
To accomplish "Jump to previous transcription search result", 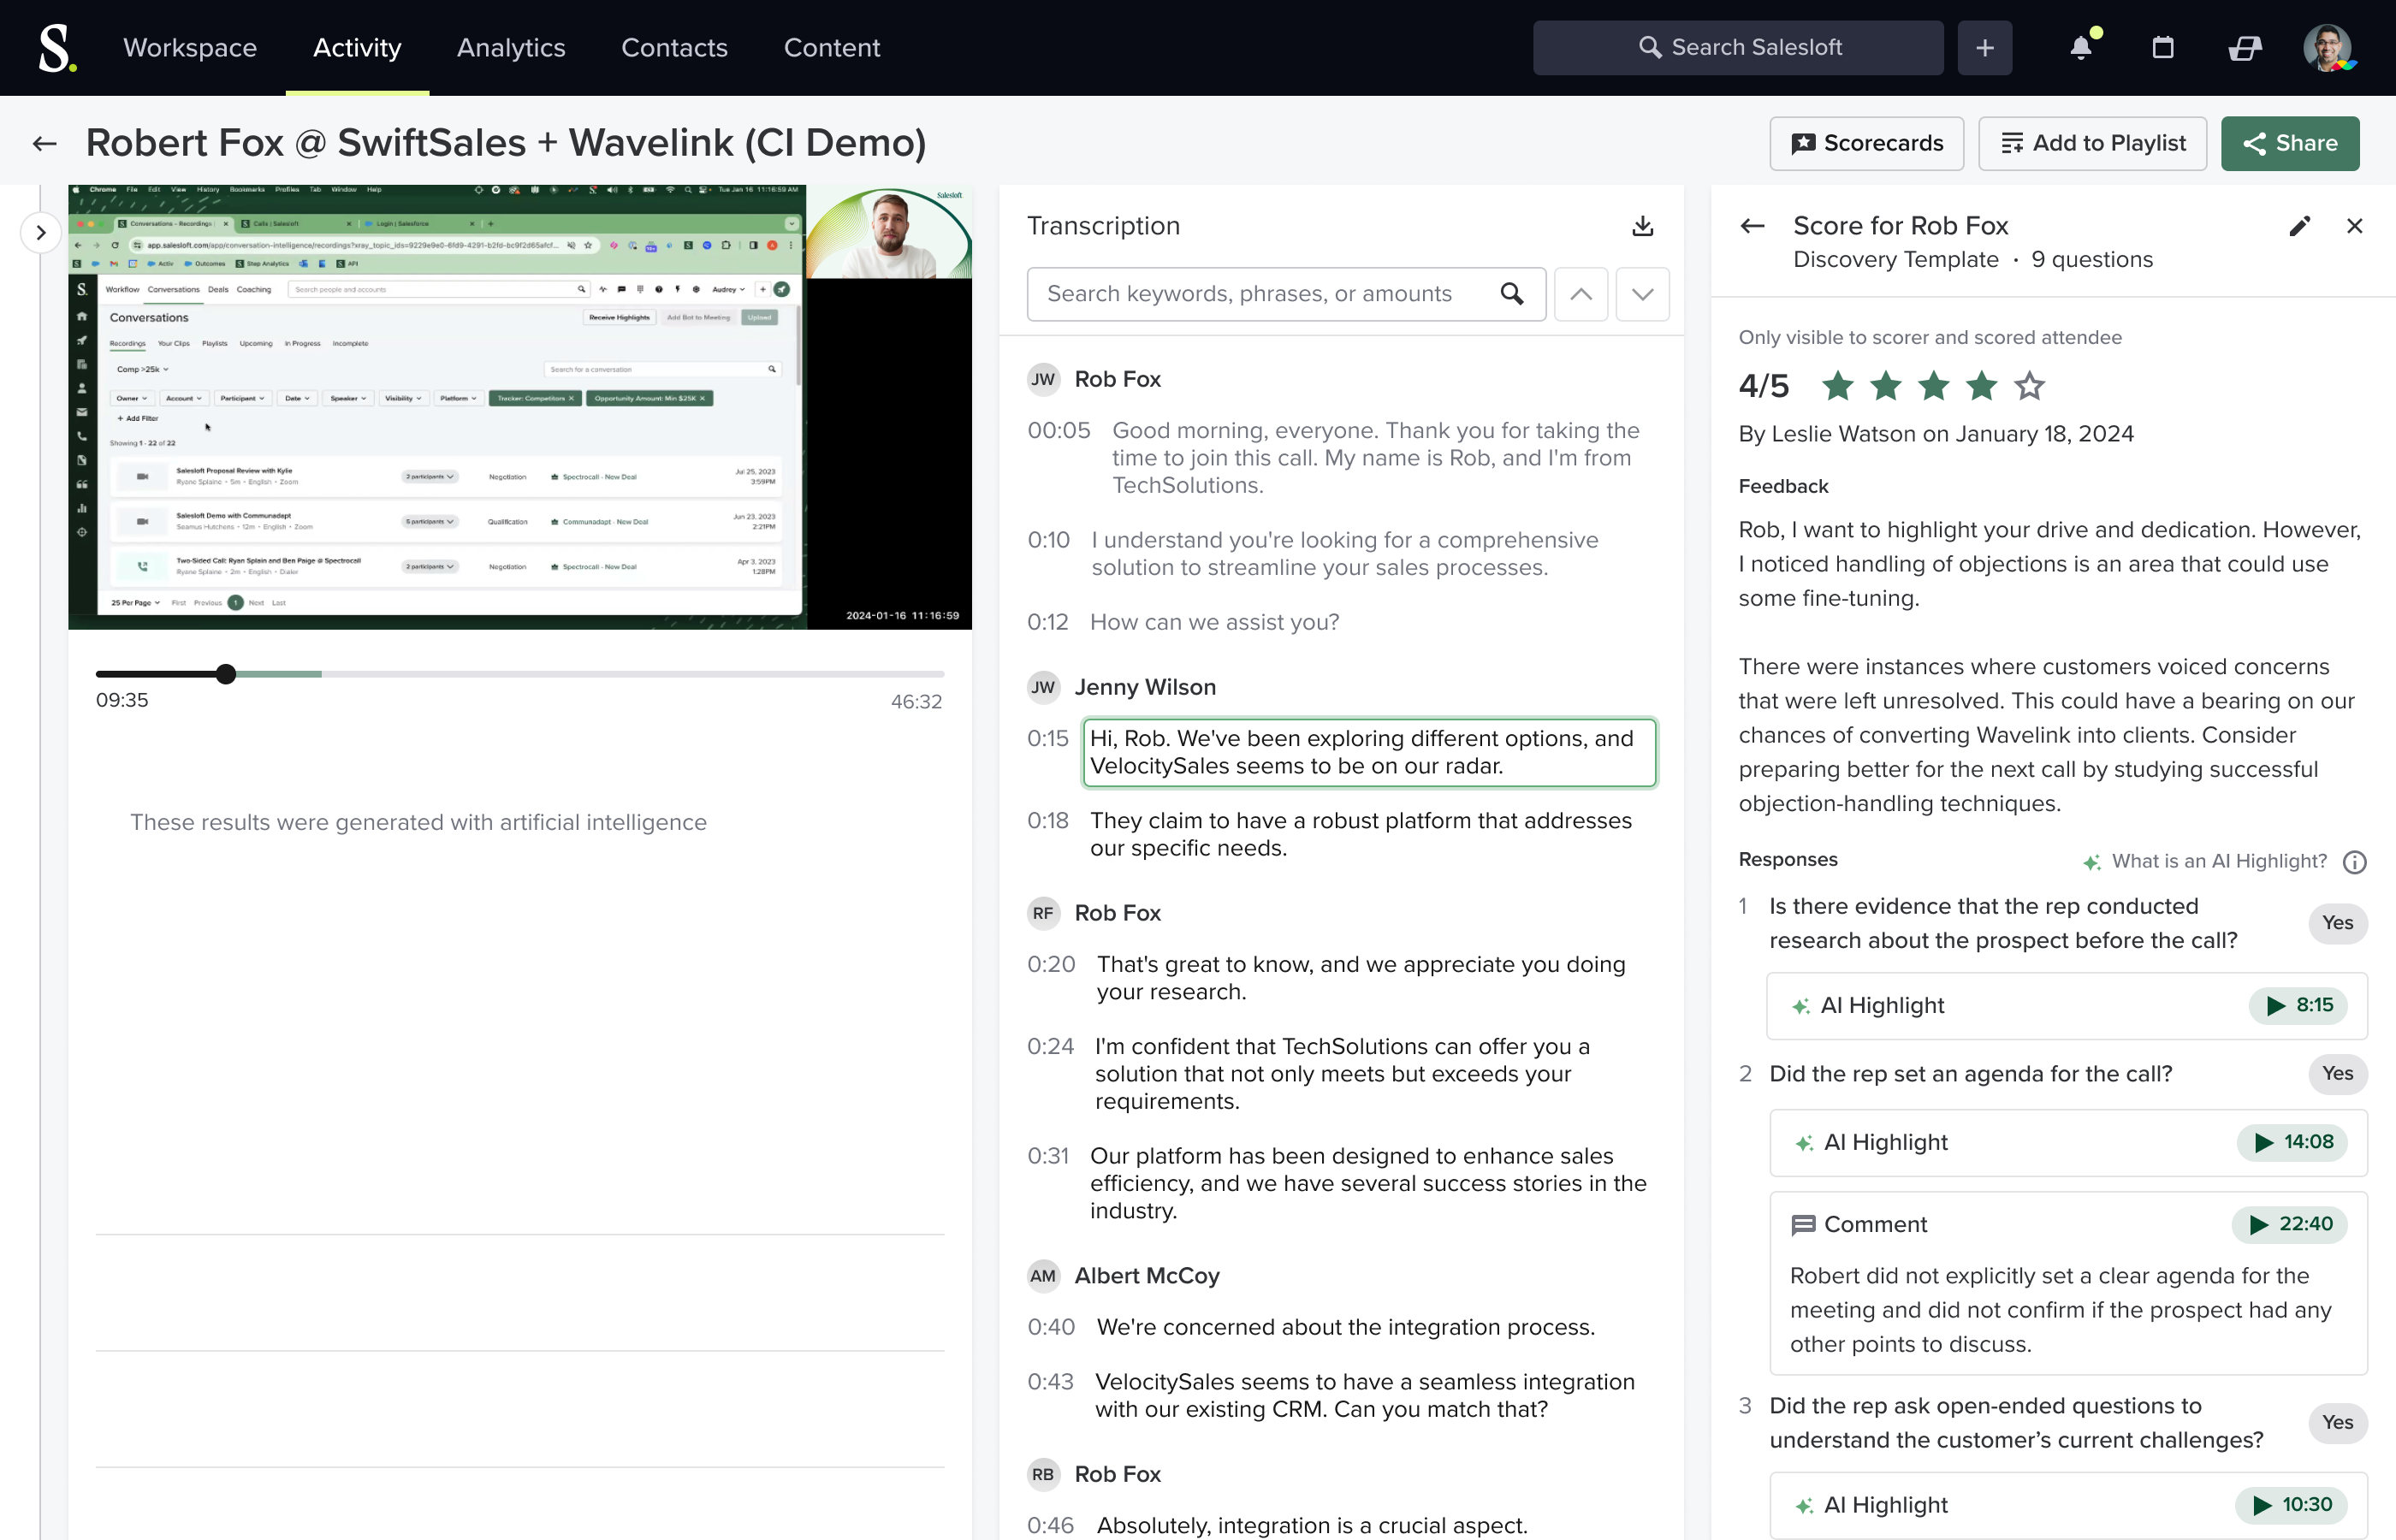I will tap(1580, 294).
